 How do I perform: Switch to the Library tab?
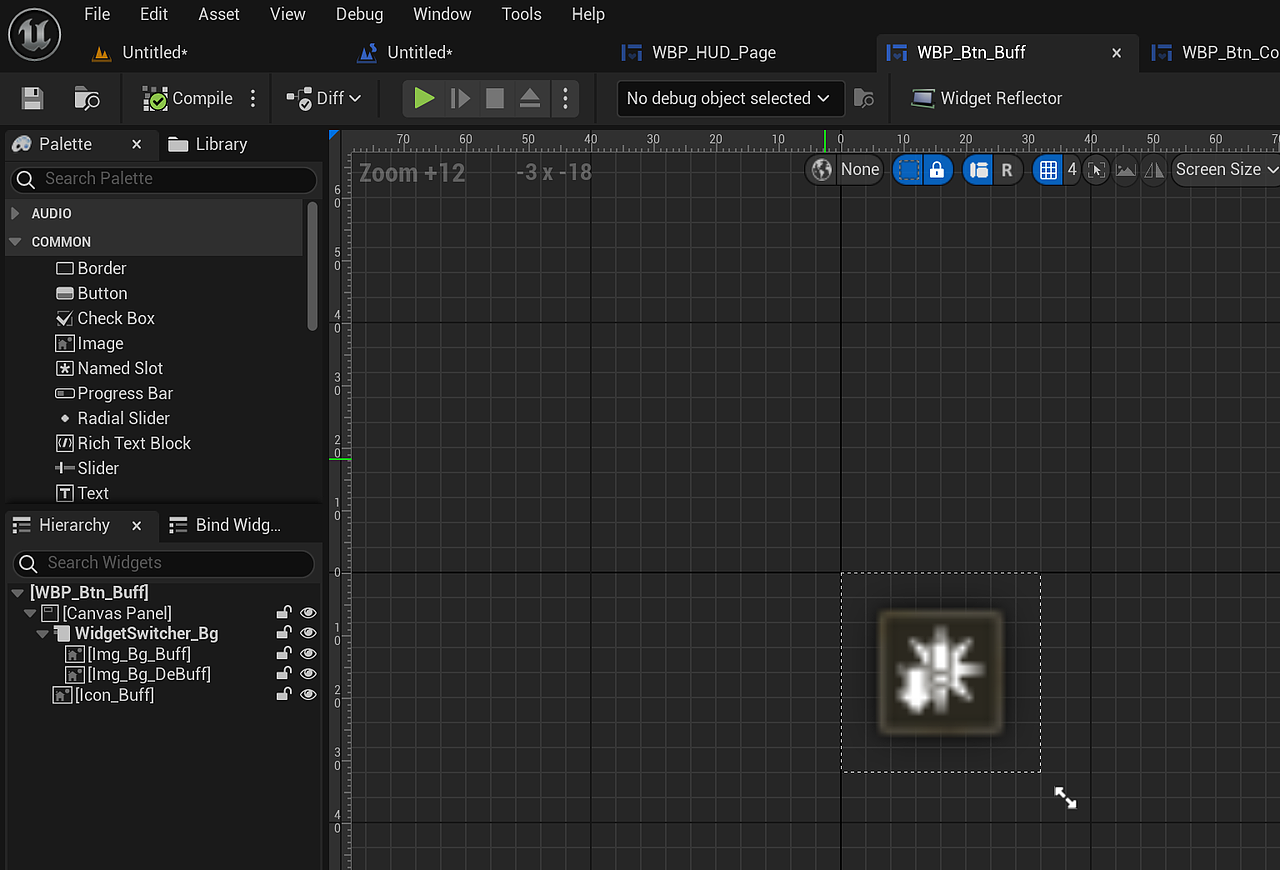tap(208, 144)
